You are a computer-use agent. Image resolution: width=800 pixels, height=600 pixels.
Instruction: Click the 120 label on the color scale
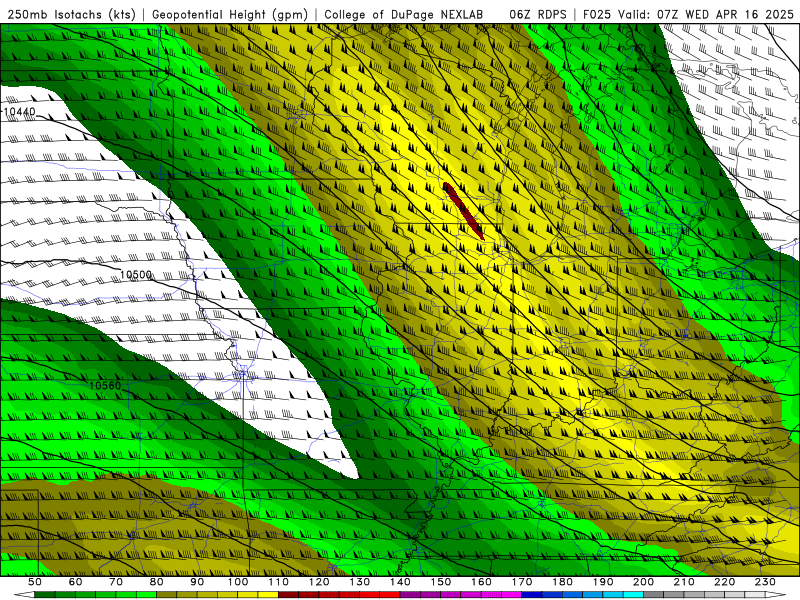[319, 582]
